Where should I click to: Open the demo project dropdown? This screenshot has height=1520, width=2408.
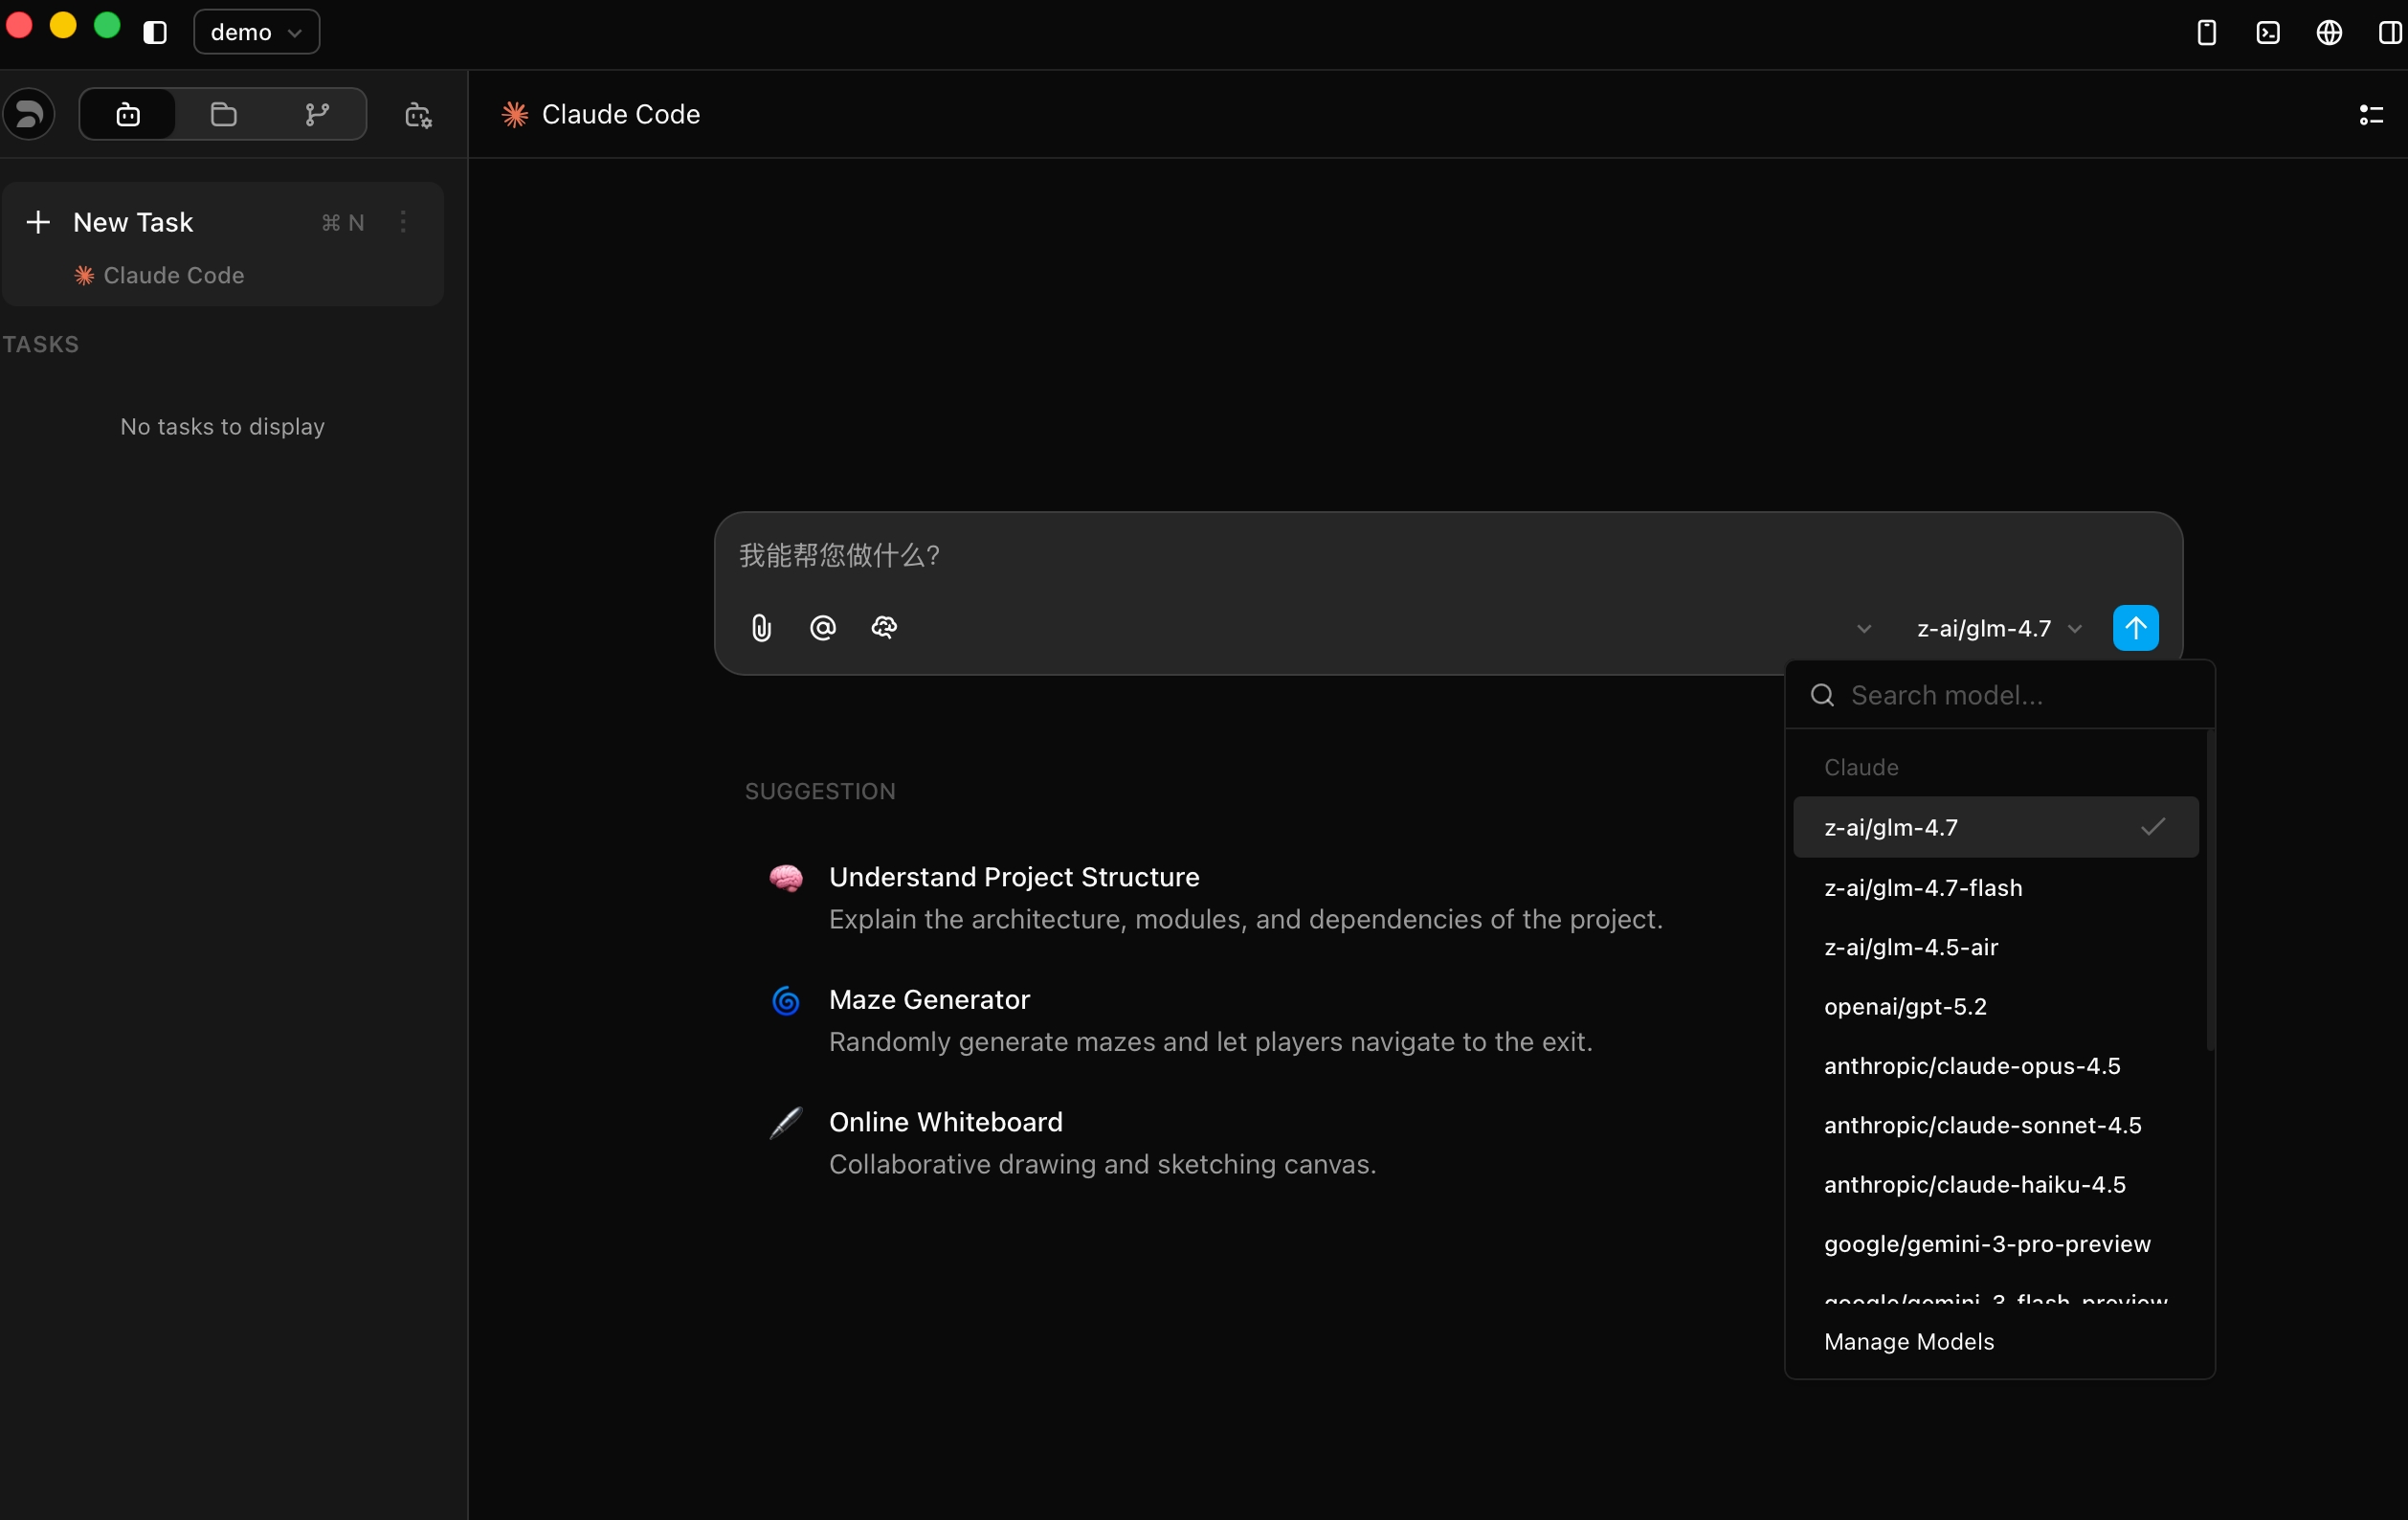(x=256, y=33)
